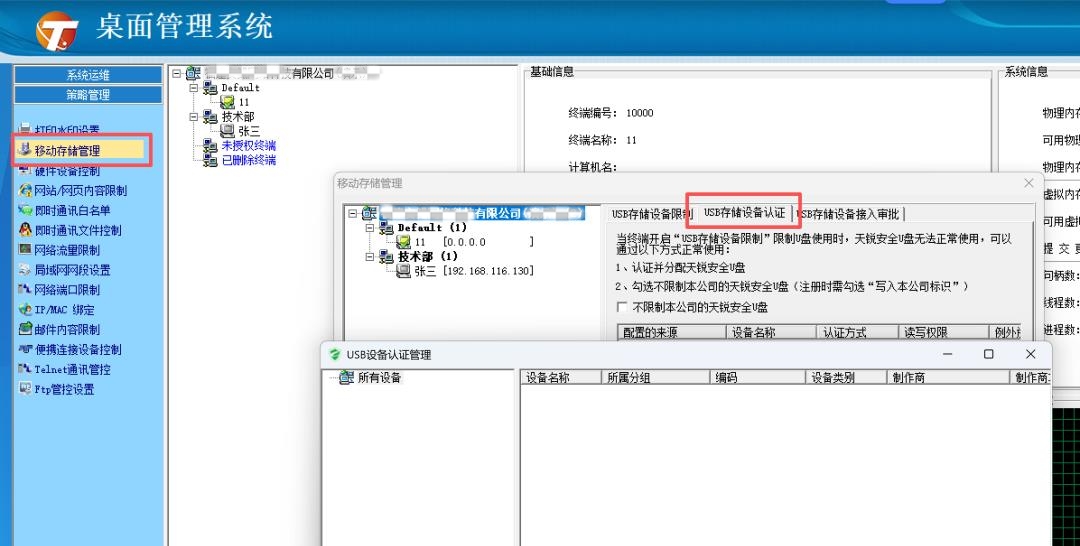Open 网络流量限制 policy
Screen dimensions: 1080x546
coord(67,250)
